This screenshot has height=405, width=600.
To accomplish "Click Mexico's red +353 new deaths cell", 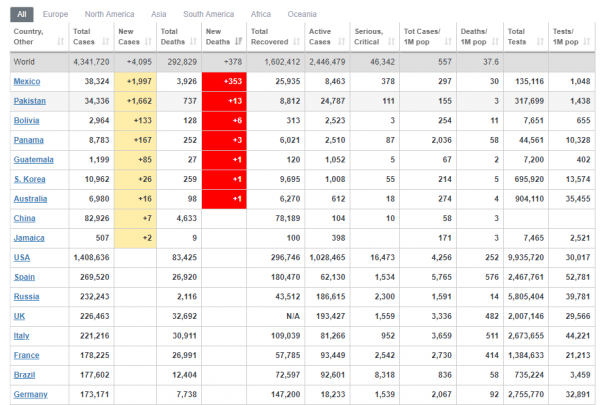I will [224, 82].
